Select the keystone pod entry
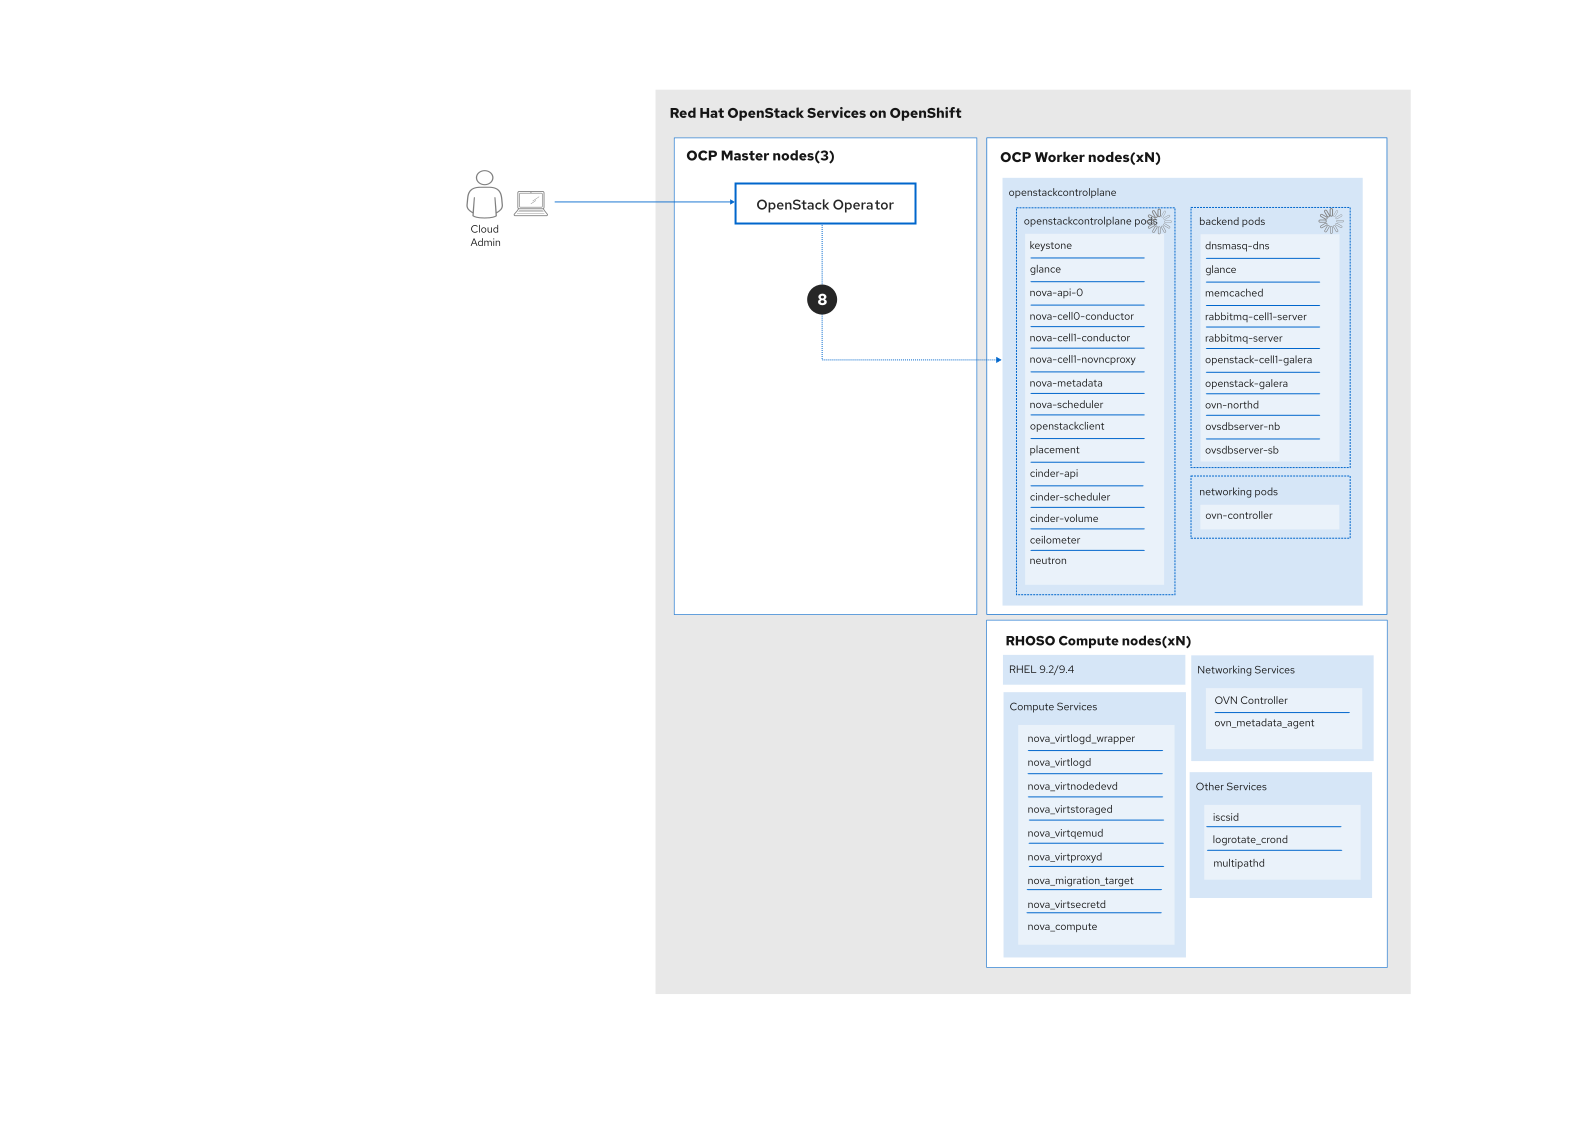The image size is (1587, 1123). click(1050, 246)
